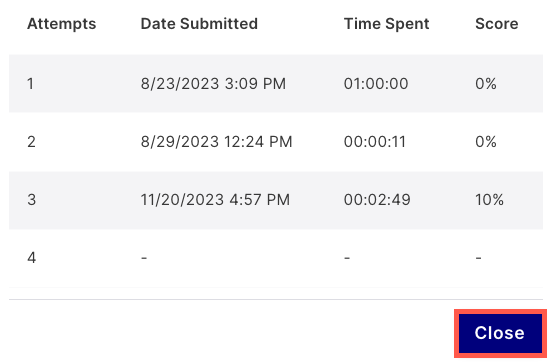Select attempt number 4 cell
This screenshot has height=362, width=558.
tap(31, 258)
